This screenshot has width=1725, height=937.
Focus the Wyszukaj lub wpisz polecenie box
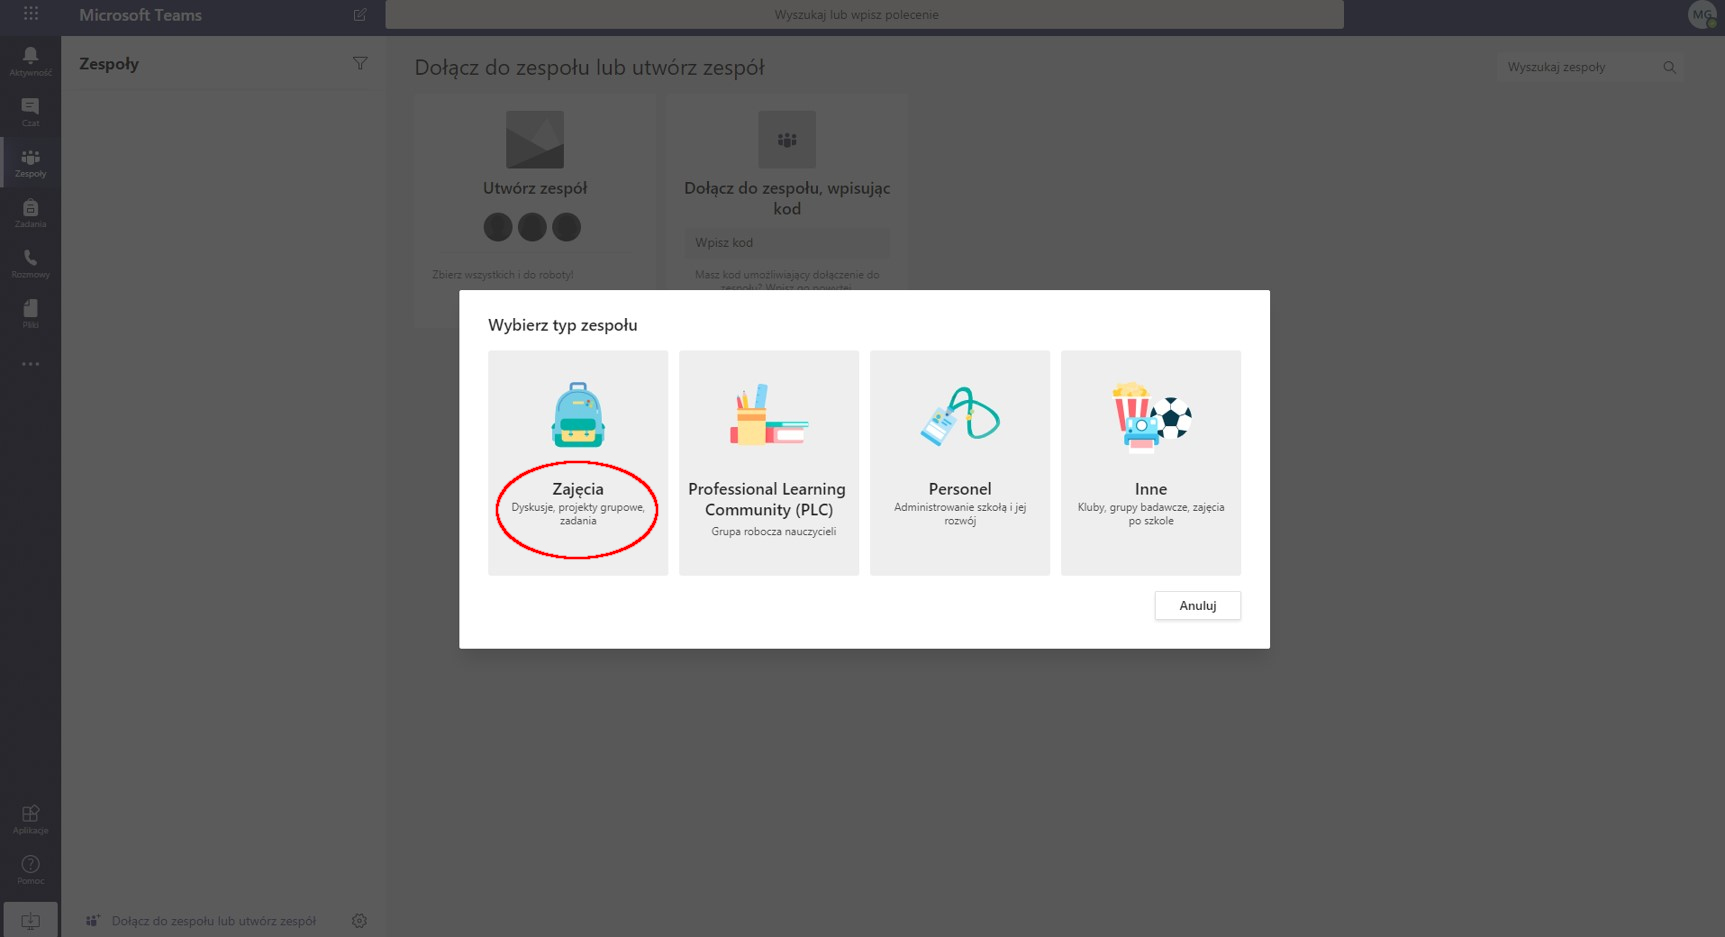click(x=865, y=15)
